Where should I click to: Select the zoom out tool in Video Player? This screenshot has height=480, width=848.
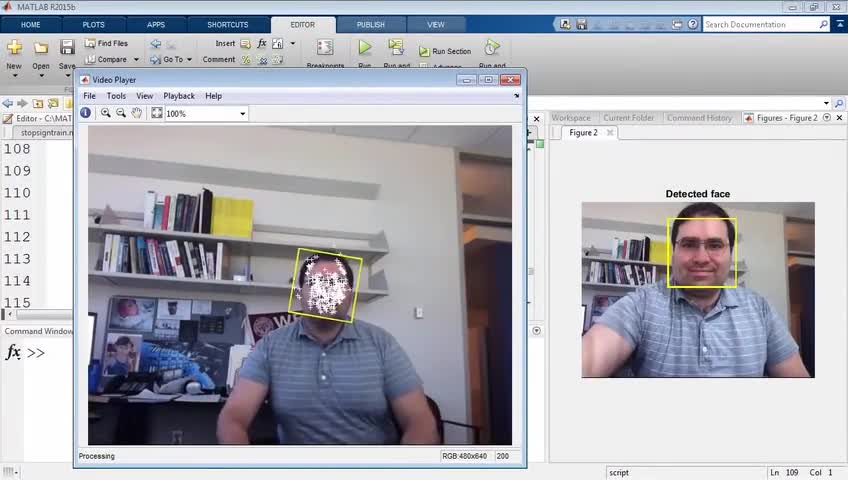coord(121,113)
